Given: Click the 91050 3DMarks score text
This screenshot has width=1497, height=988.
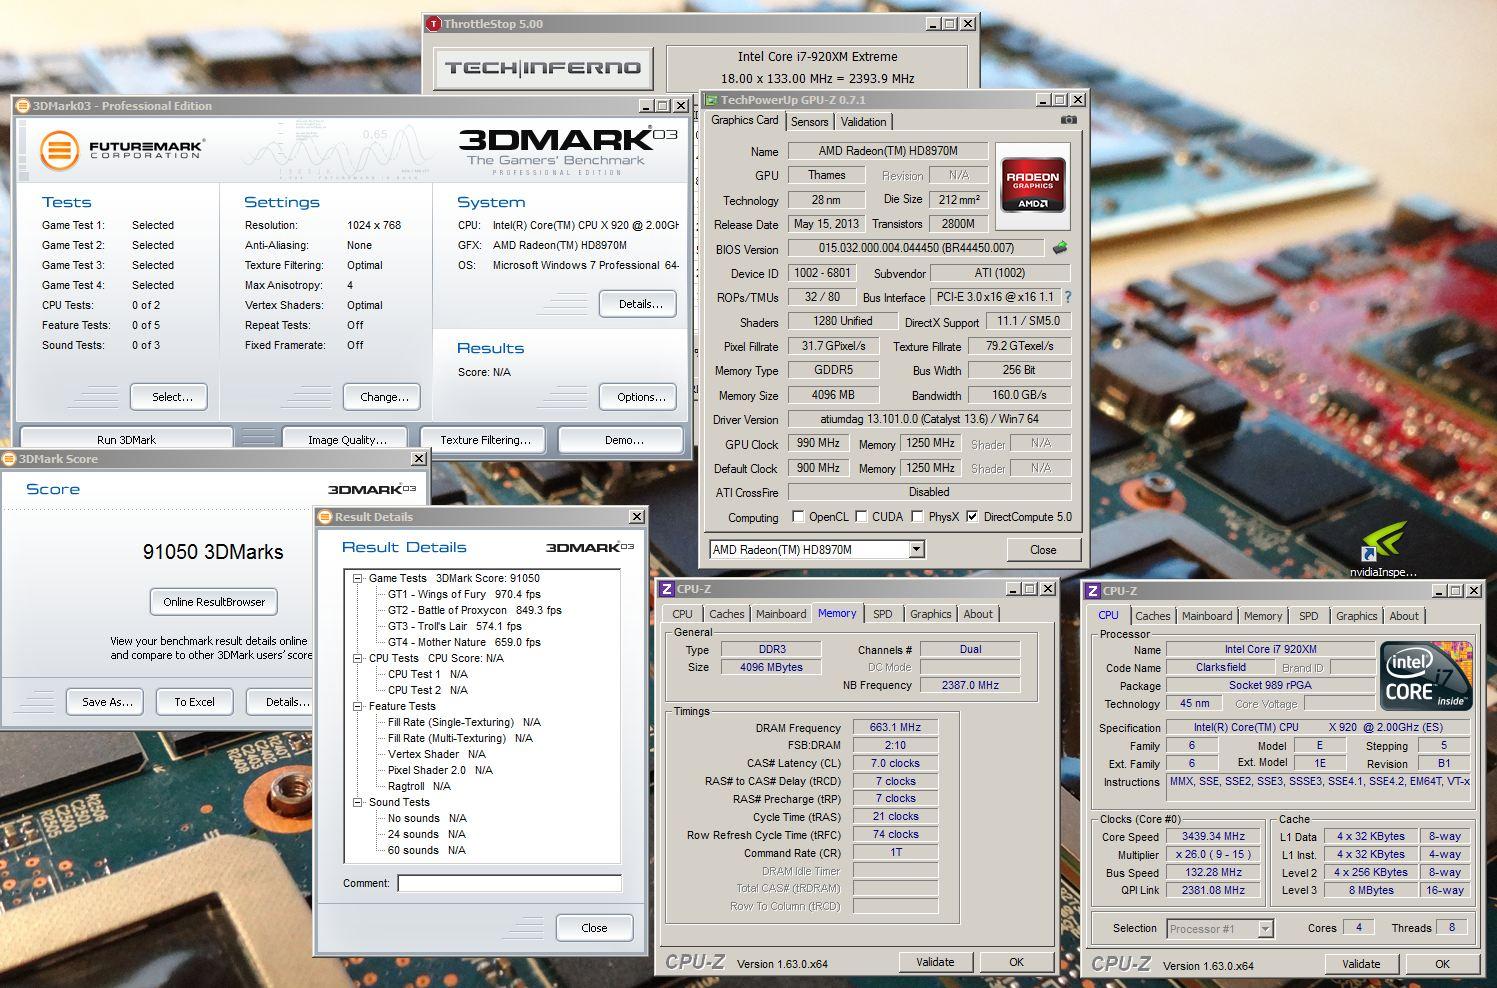Looking at the screenshot, I should (213, 552).
